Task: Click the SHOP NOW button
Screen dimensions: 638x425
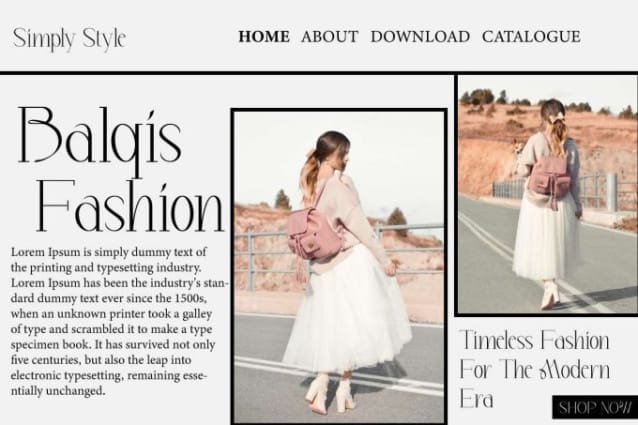Action: tap(595, 407)
